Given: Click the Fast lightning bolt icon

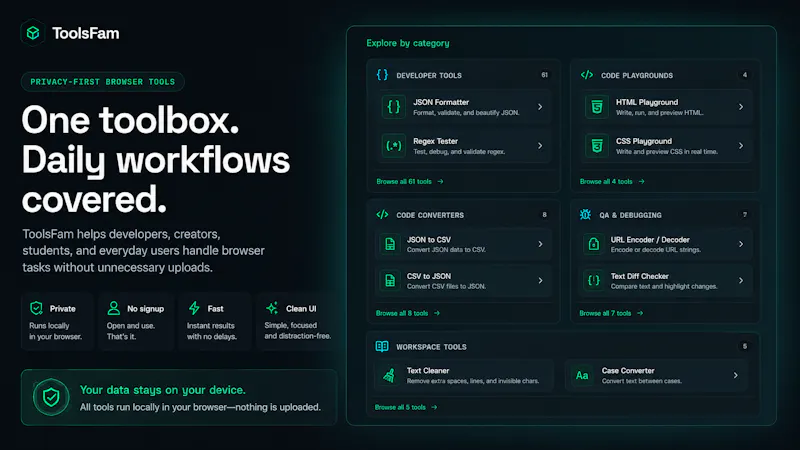Looking at the screenshot, I should [194, 308].
